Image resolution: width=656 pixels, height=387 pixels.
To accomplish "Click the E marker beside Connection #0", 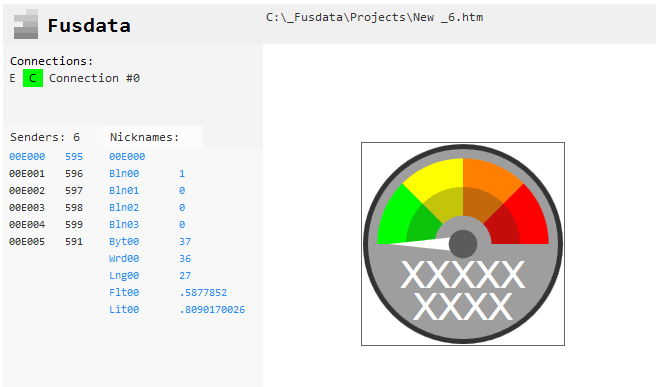I will pos(13,78).
